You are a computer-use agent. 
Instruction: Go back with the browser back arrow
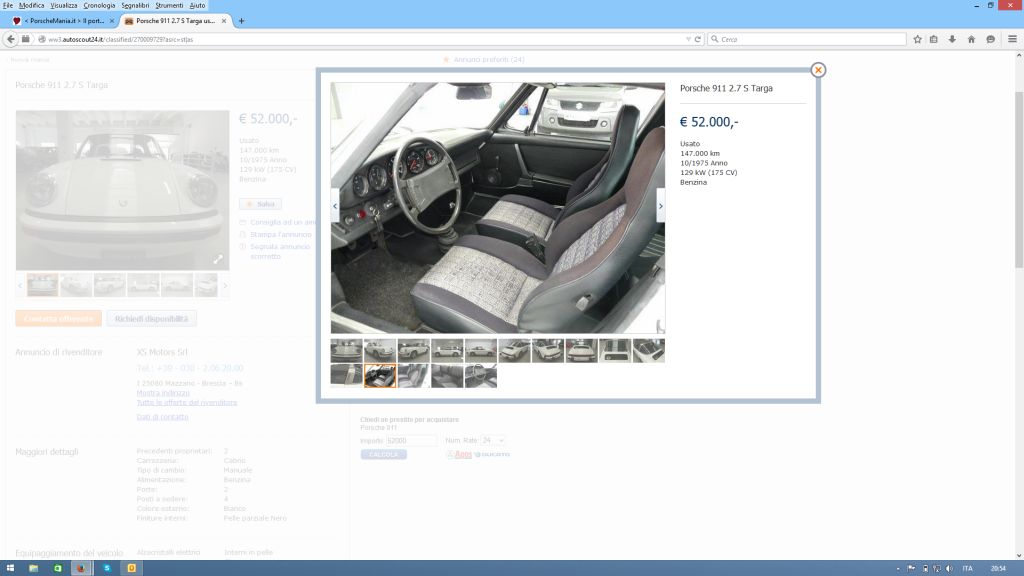10,39
